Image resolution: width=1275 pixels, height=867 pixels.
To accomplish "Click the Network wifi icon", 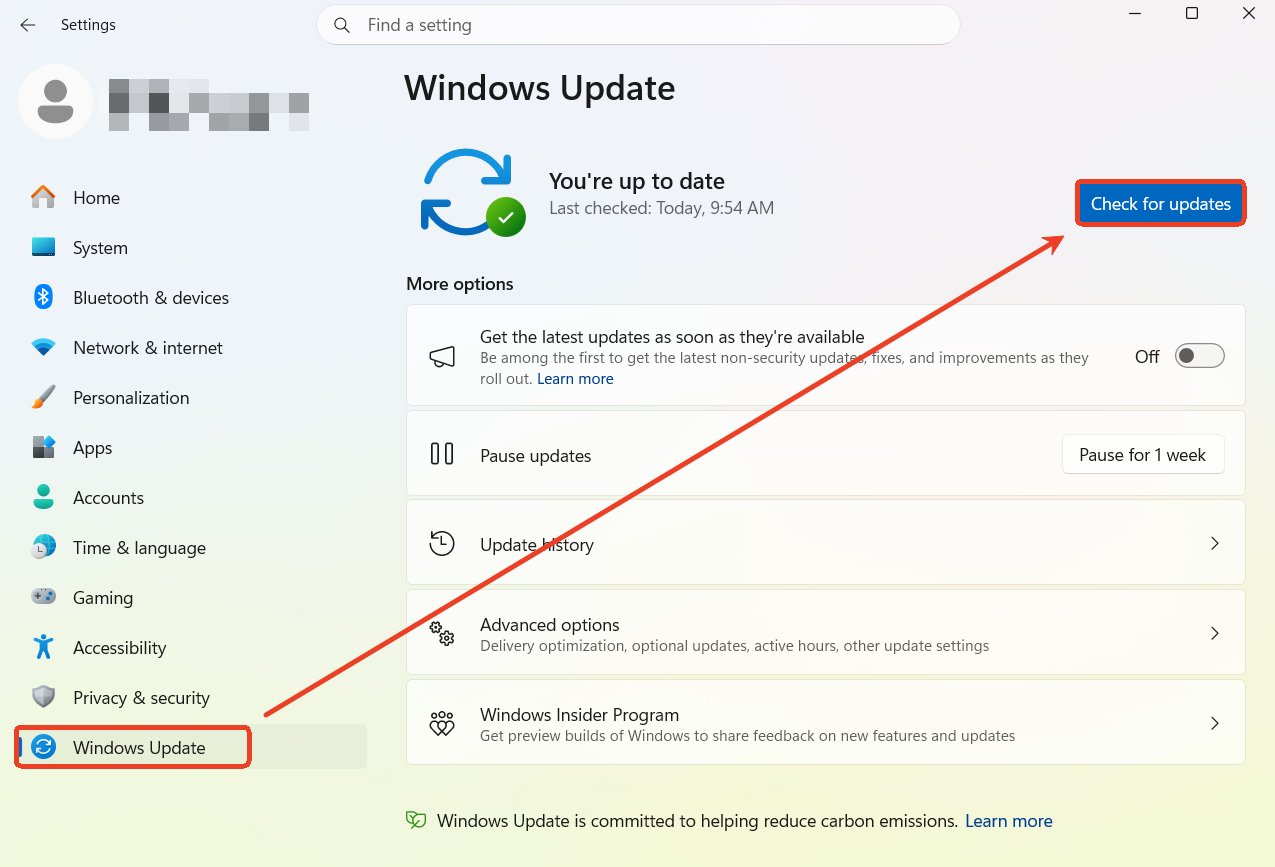I will coord(43,347).
